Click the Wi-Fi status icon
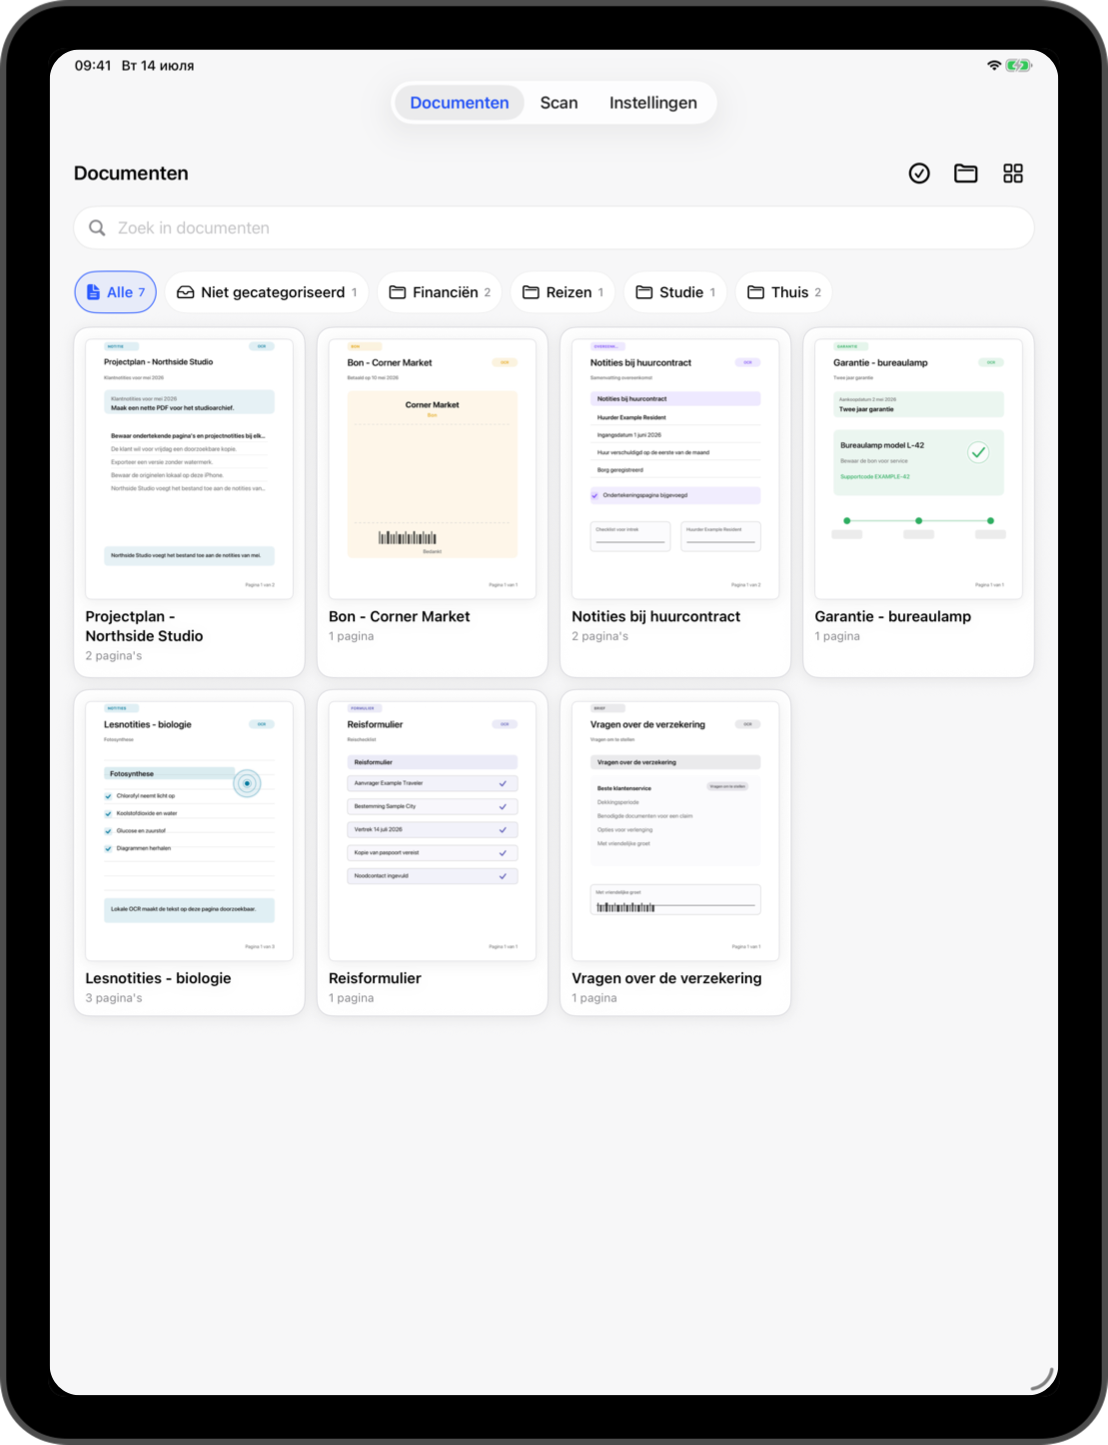This screenshot has height=1445, width=1108. (994, 65)
